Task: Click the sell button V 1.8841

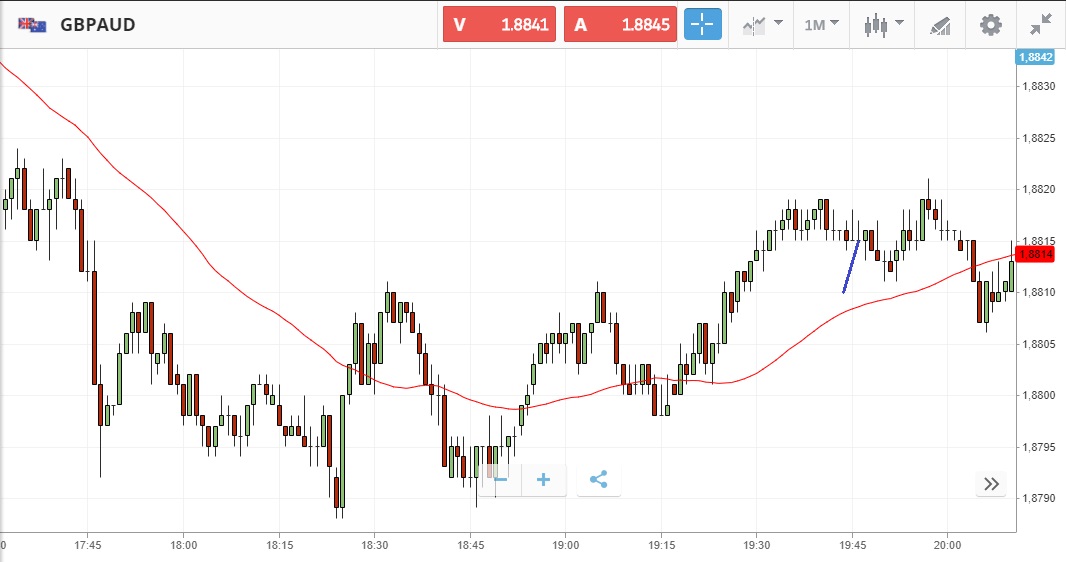Action: [501, 25]
